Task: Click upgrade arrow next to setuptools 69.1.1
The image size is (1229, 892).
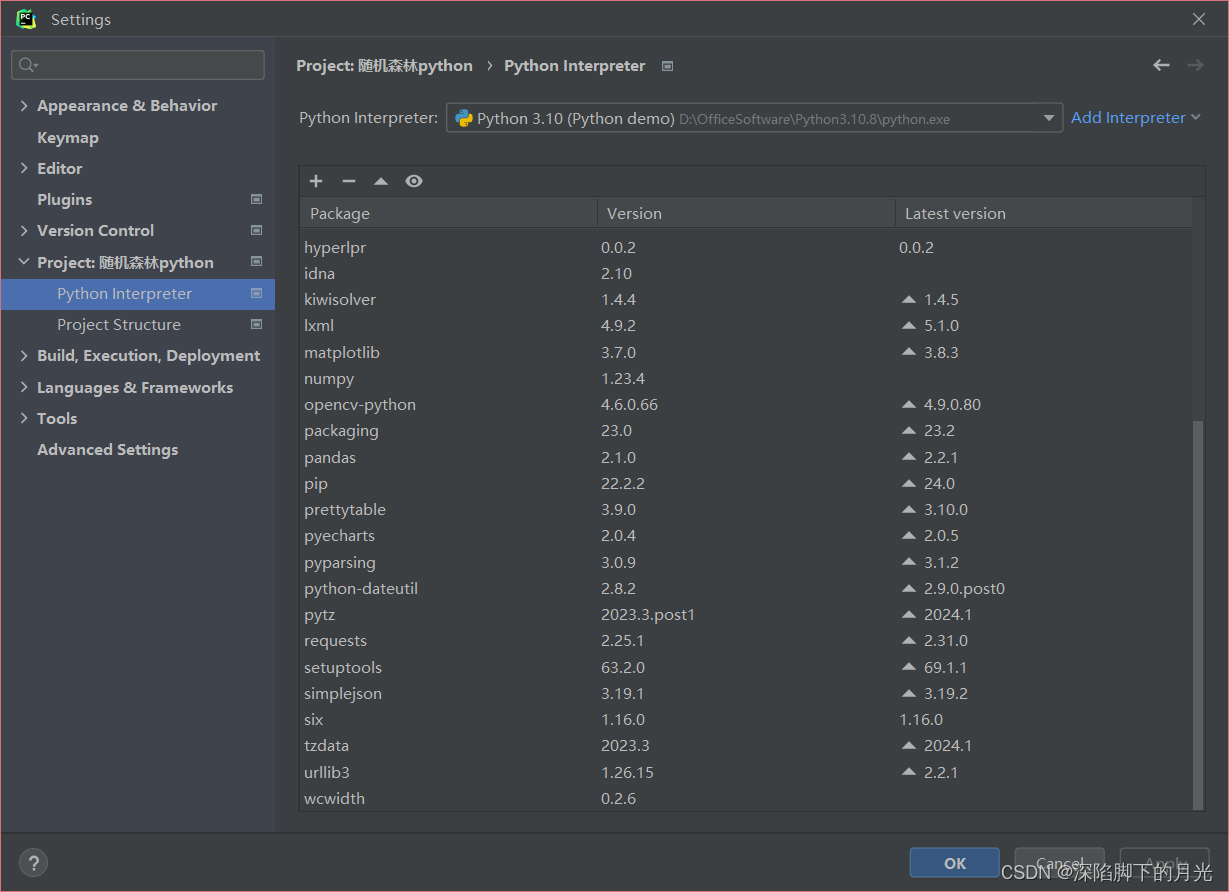Action: 909,667
